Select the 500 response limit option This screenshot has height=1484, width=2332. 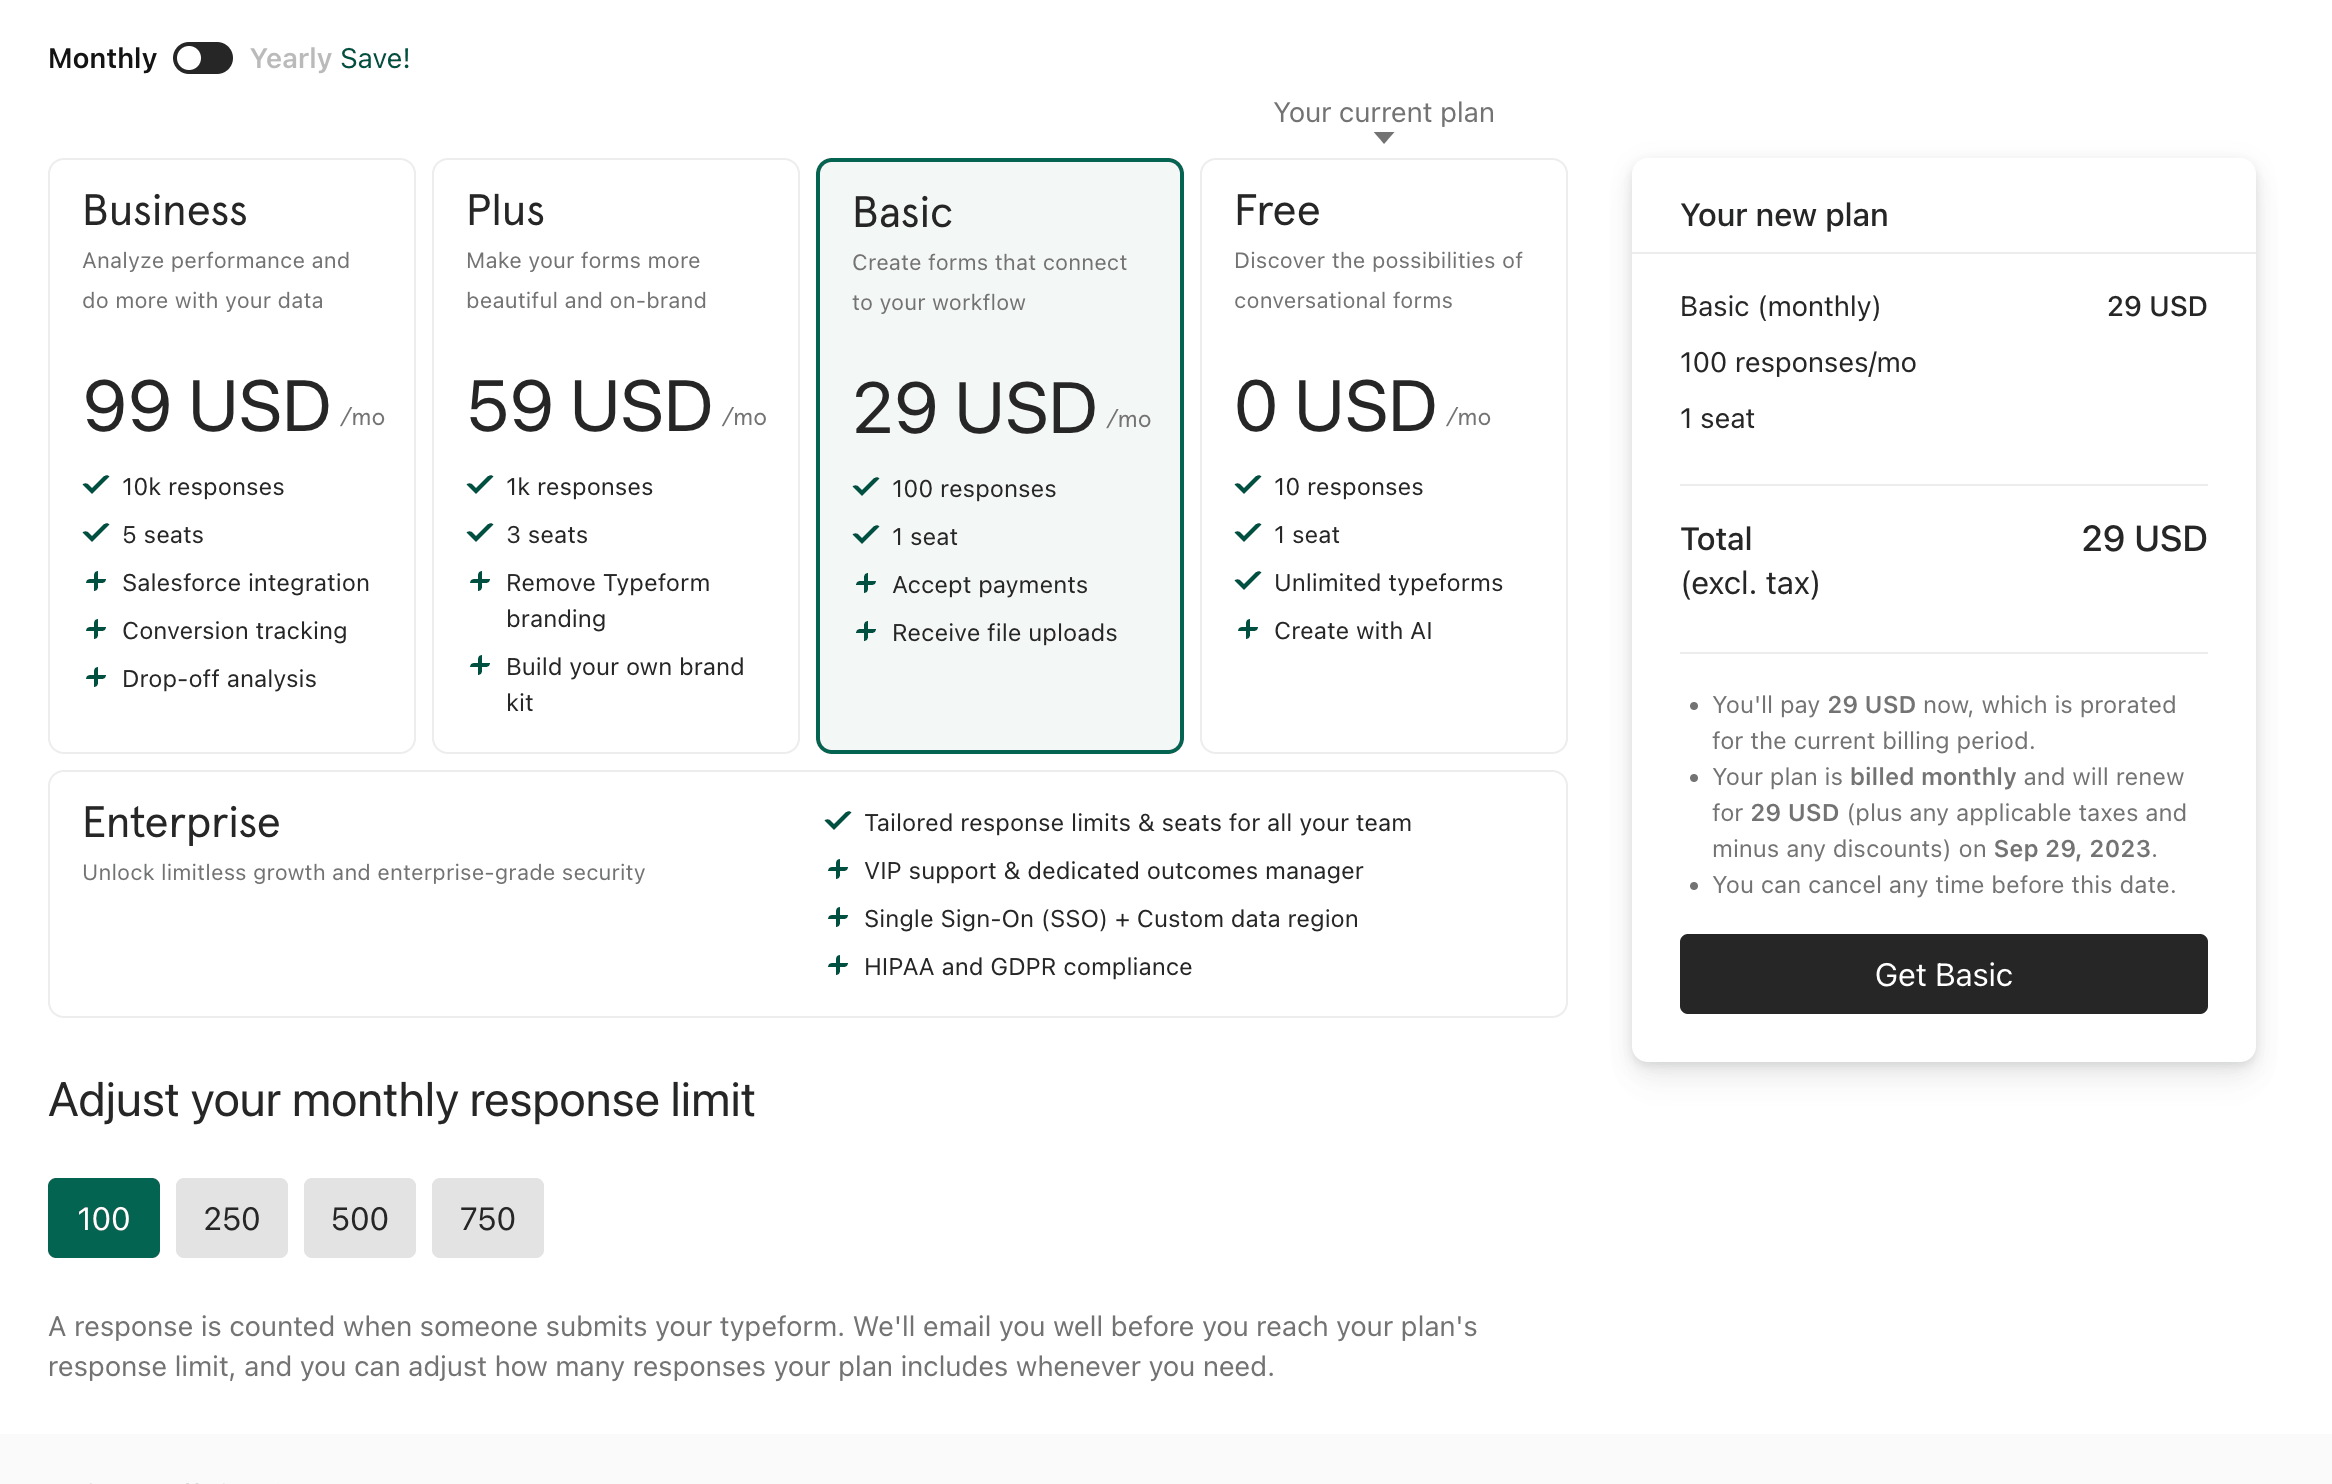tap(360, 1218)
